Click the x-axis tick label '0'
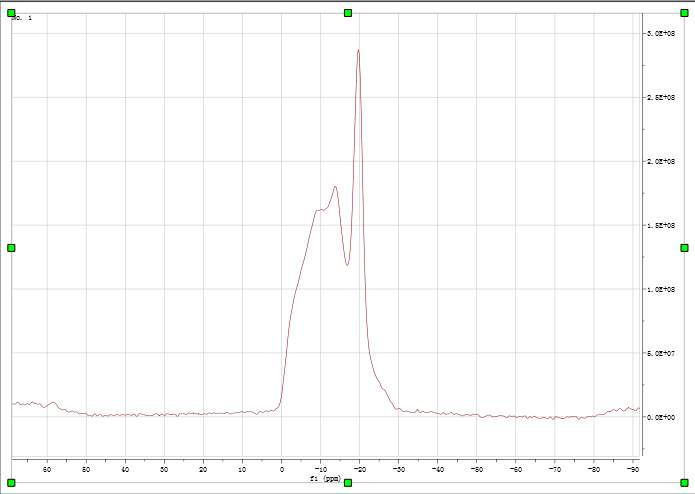 click(x=281, y=470)
